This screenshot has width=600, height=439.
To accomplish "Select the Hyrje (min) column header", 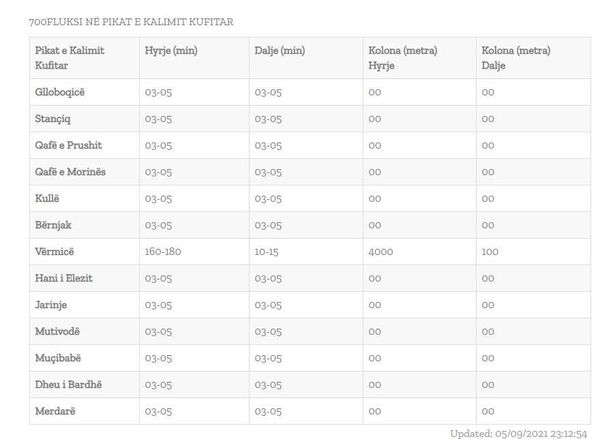I will (x=171, y=51).
